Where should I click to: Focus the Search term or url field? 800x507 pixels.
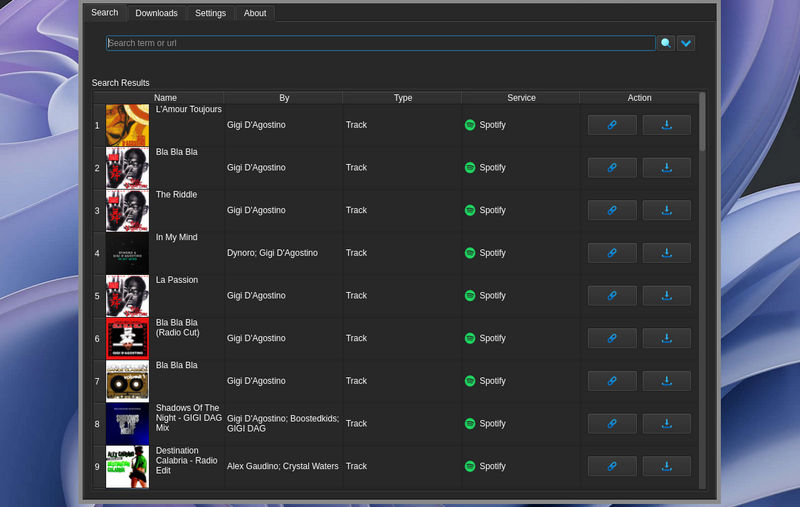coord(381,43)
